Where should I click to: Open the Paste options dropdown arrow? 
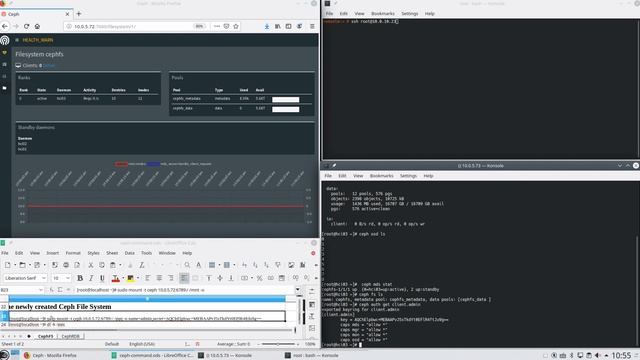pos(120,265)
